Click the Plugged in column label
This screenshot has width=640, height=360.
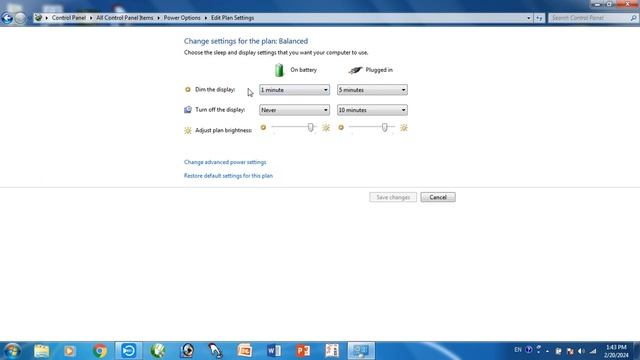(379, 70)
